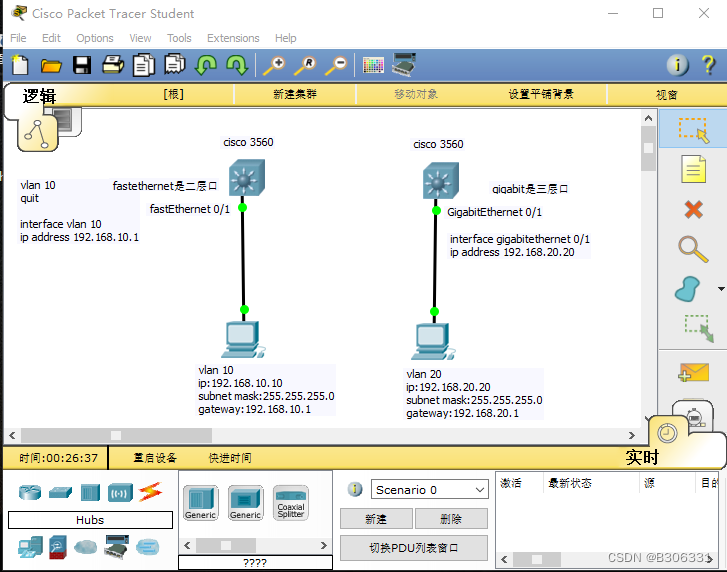Open a file using the folder icon
Viewport: 727px width, 572px height.
[51, 66]
